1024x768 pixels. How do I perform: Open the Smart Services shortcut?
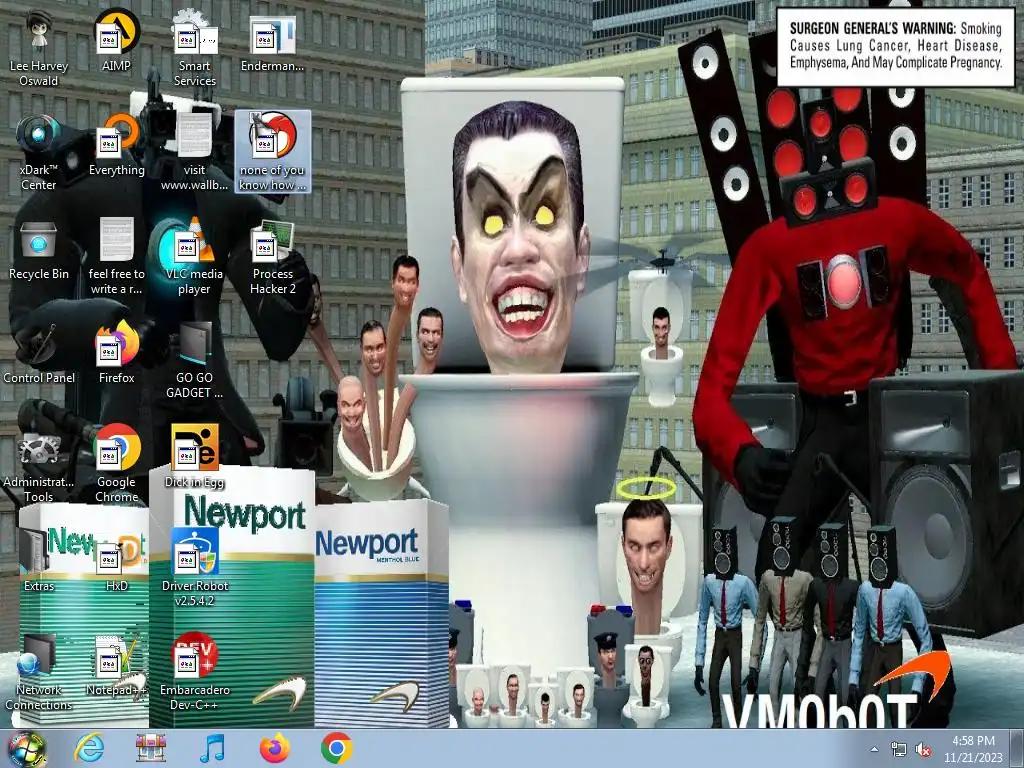(x=195, y=49)
